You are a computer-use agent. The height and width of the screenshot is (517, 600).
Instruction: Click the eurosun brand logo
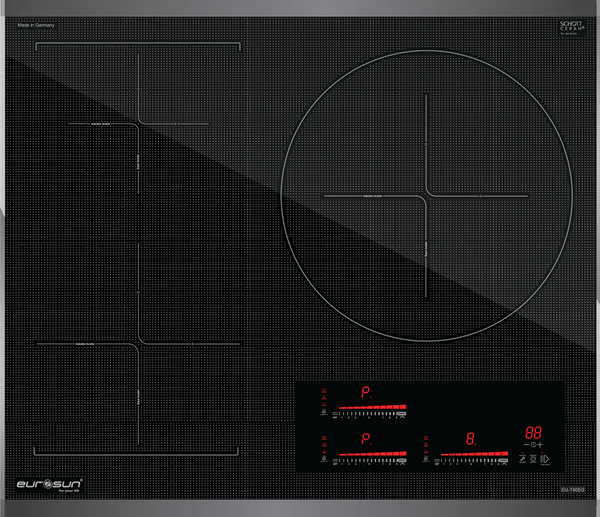click(49, 485)
